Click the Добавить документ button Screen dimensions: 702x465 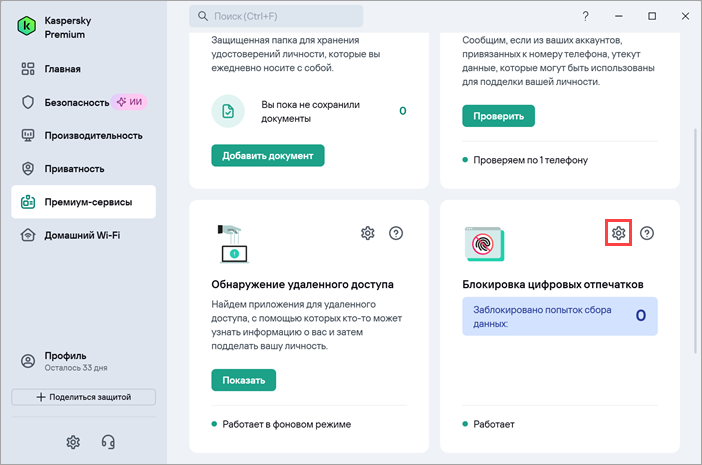[x=268, y=155]
